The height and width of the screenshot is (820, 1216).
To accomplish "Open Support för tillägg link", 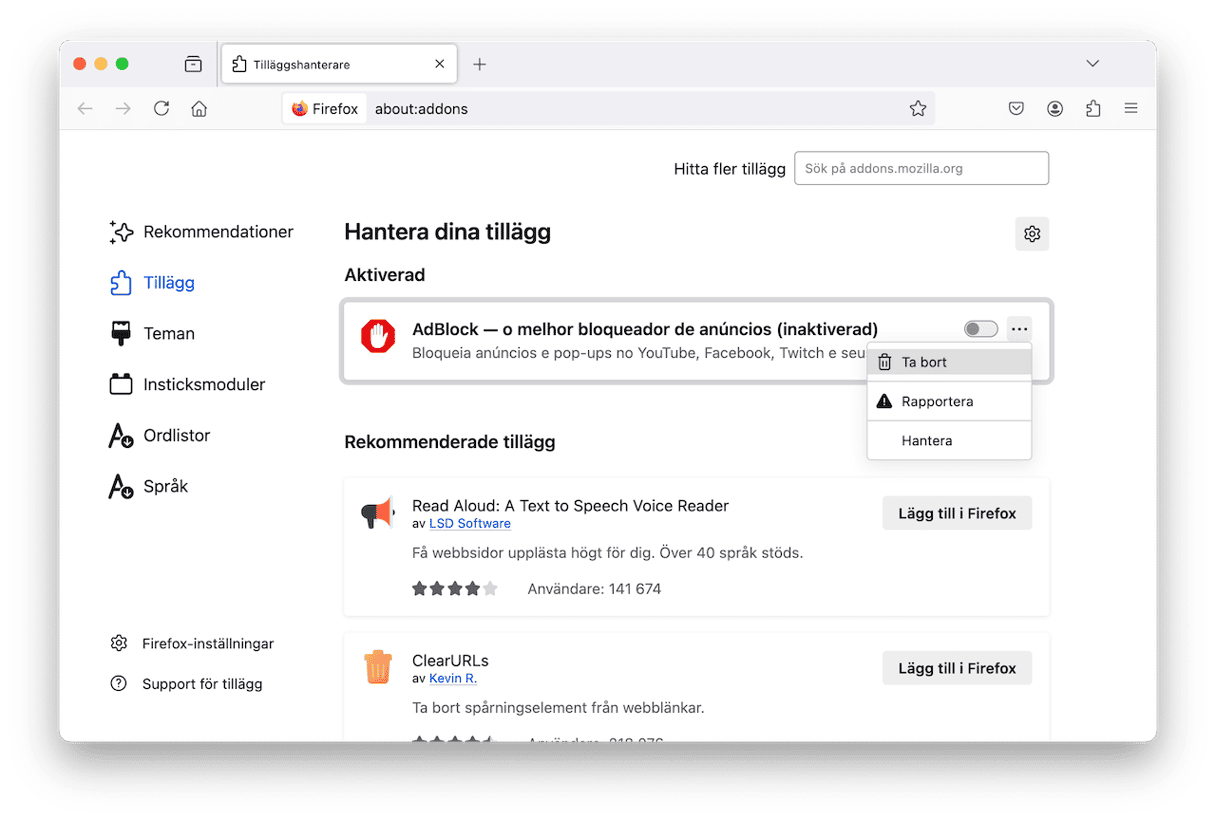I will (x=187, y=684).
